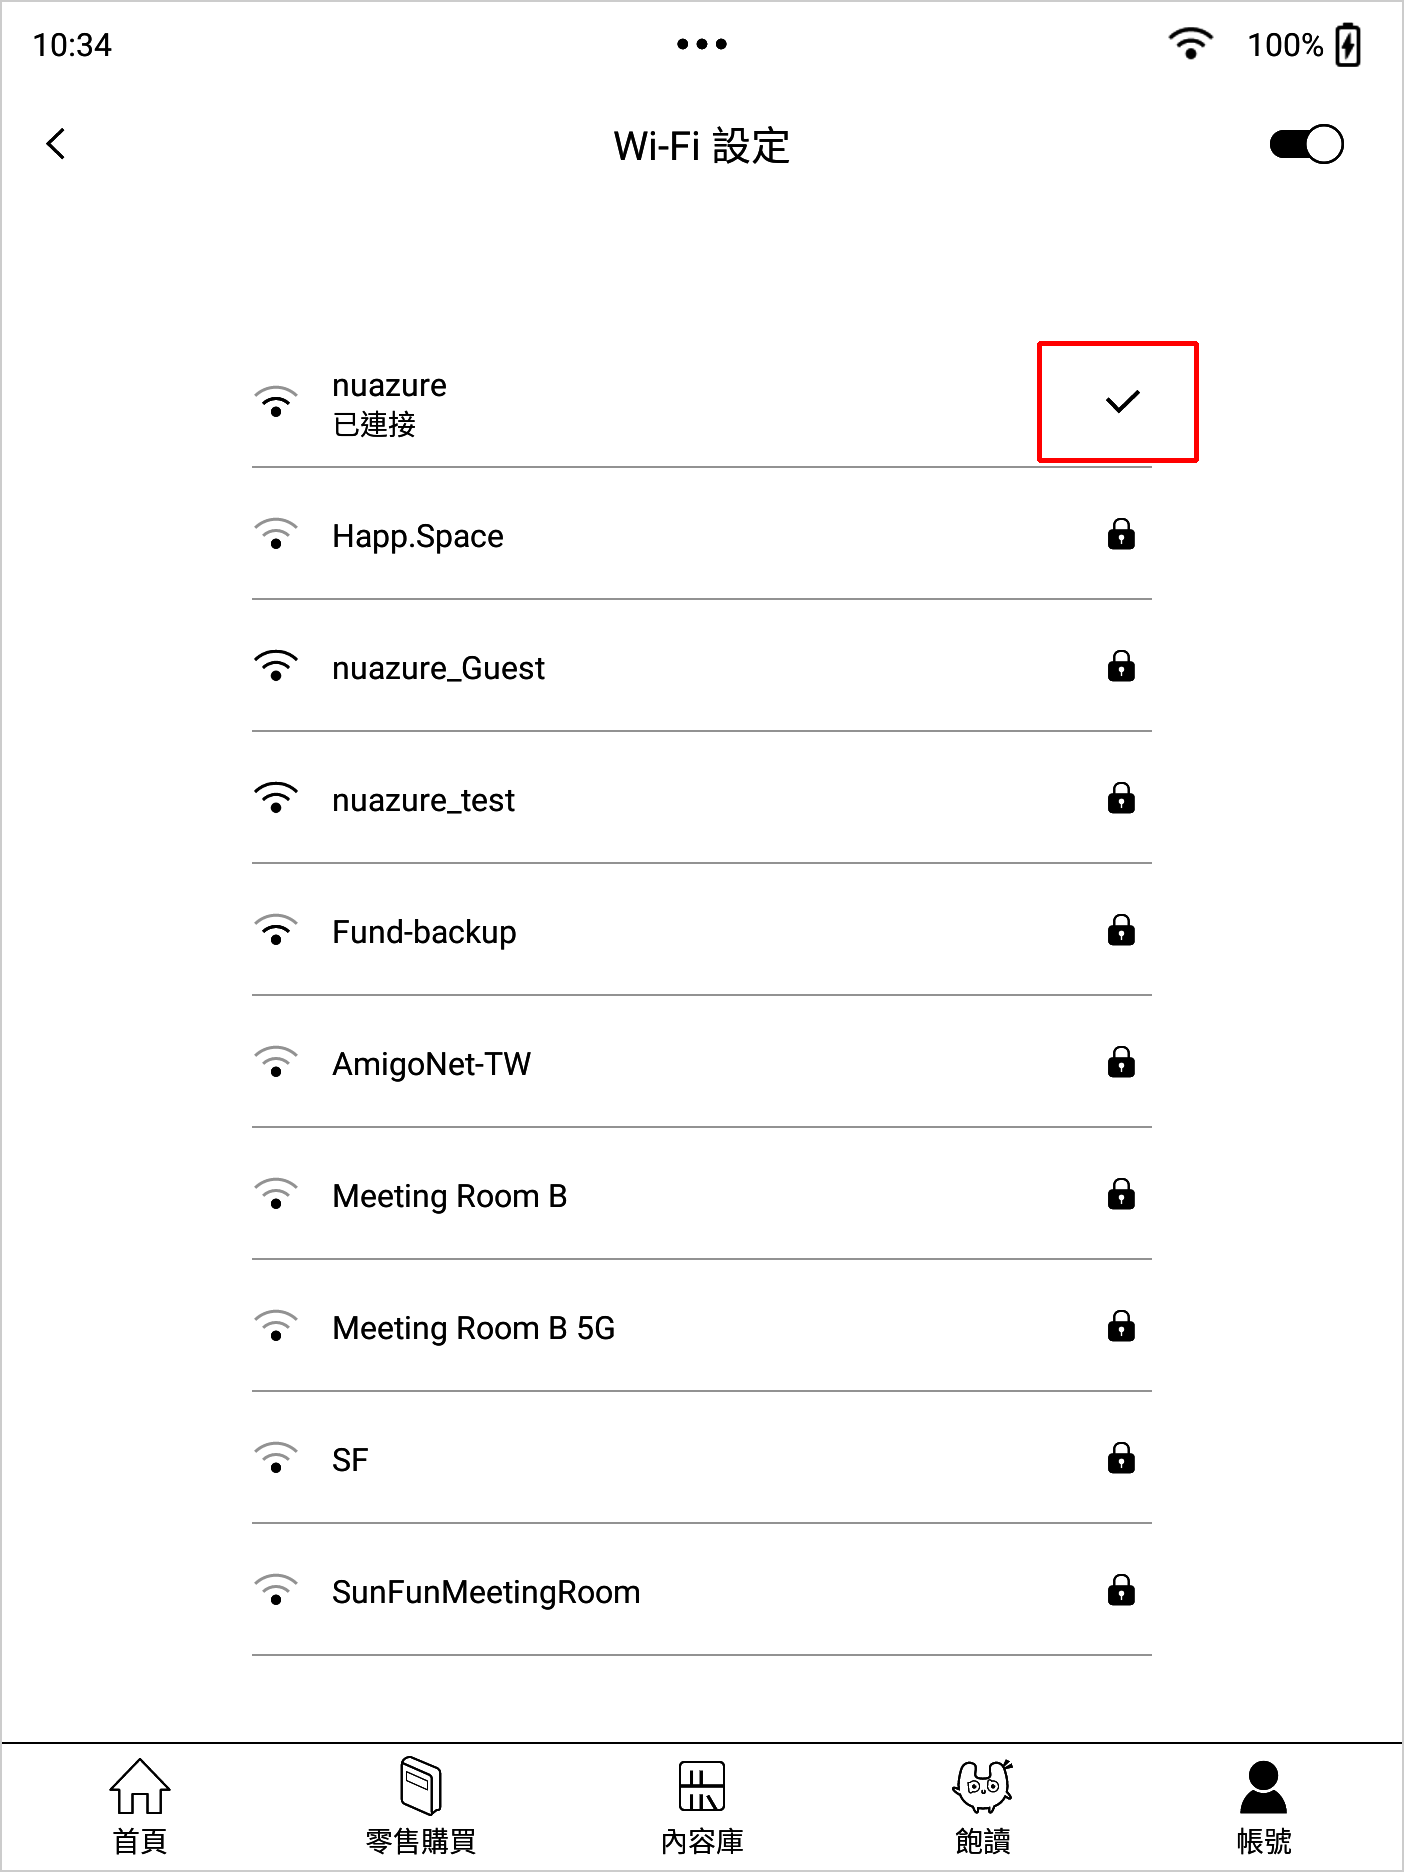This screenshot has width=1404, height=1872.
Task: Choose the Fund-backup network
Action: pos(702,931)
